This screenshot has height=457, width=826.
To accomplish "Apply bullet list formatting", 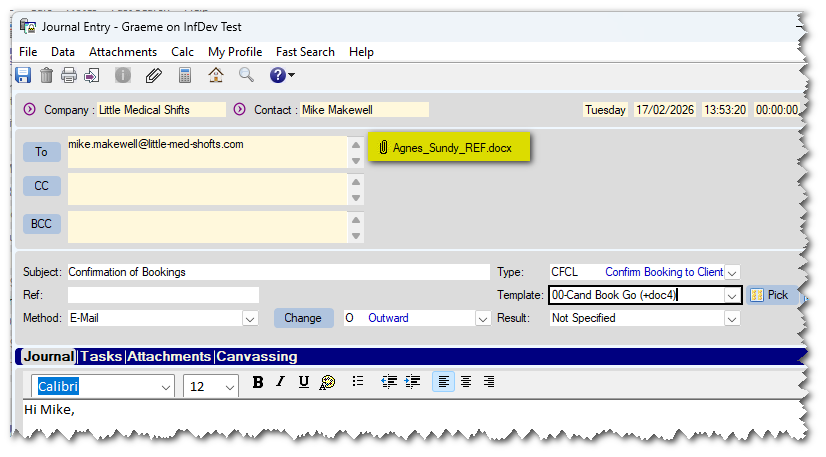I will pyautogui.click(x=358, y=381).
